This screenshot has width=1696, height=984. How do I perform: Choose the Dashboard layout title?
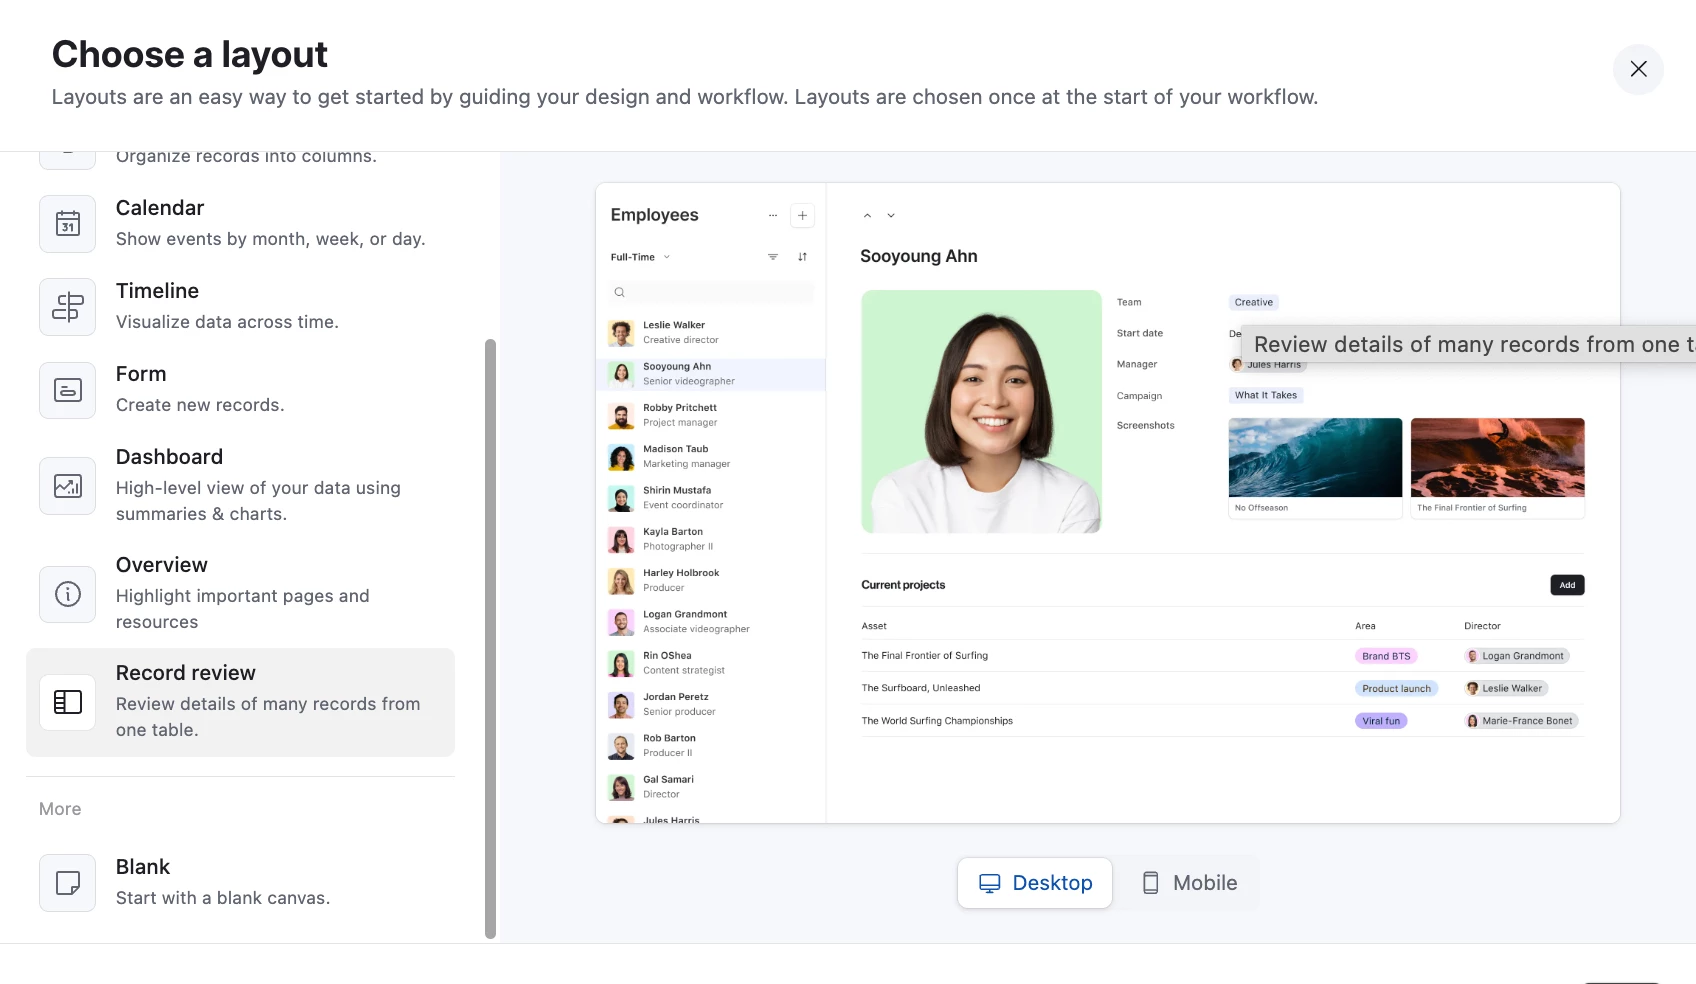pyautogui.click(x=169, y=457)
